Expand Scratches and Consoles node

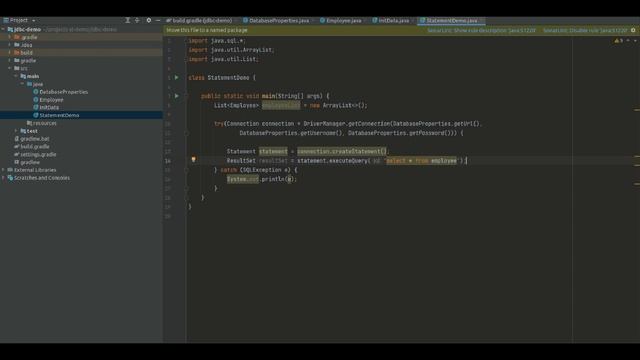(3, 178)
